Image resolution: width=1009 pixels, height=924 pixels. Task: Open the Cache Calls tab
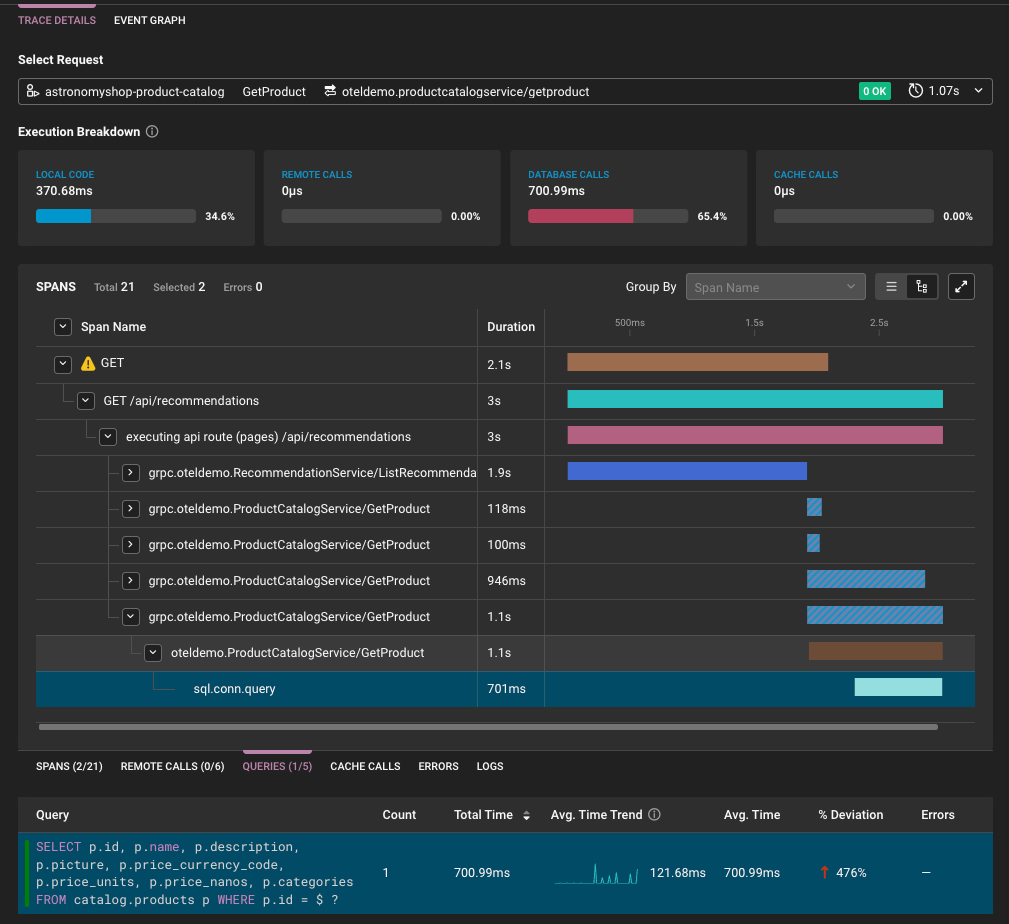point(365,766)
